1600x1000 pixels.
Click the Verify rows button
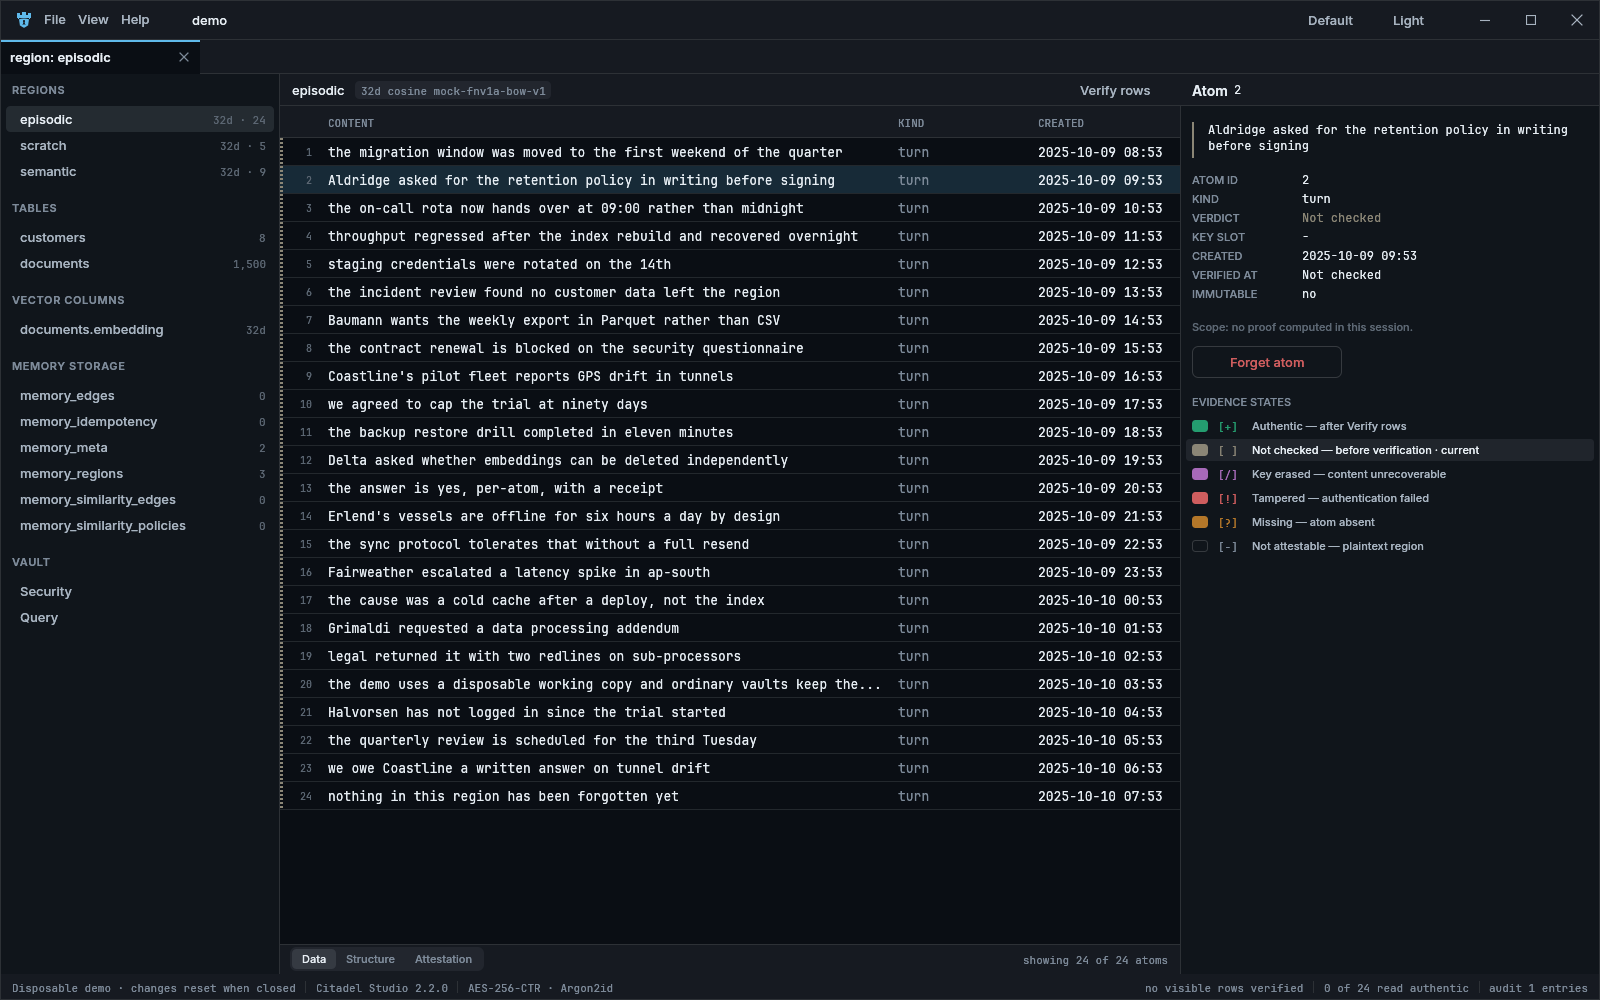pyautogui.click(x=1115, y=90)
